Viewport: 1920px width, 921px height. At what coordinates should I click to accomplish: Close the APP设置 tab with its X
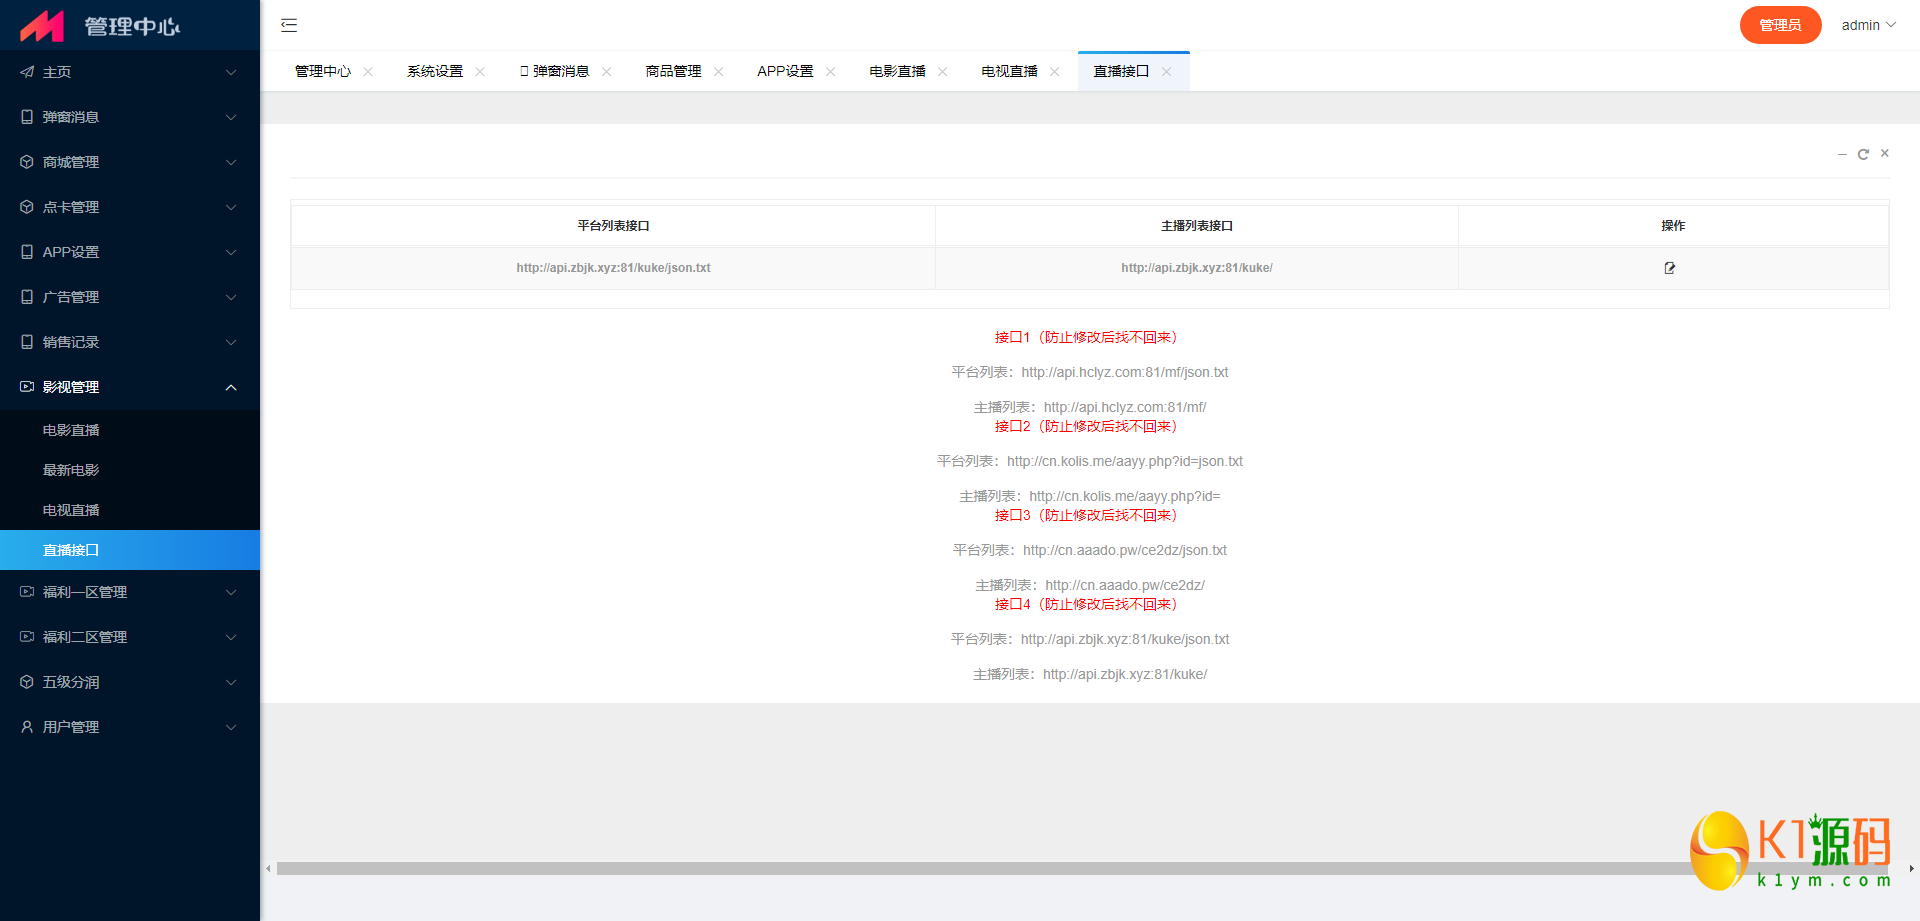[x=830, y=72]
